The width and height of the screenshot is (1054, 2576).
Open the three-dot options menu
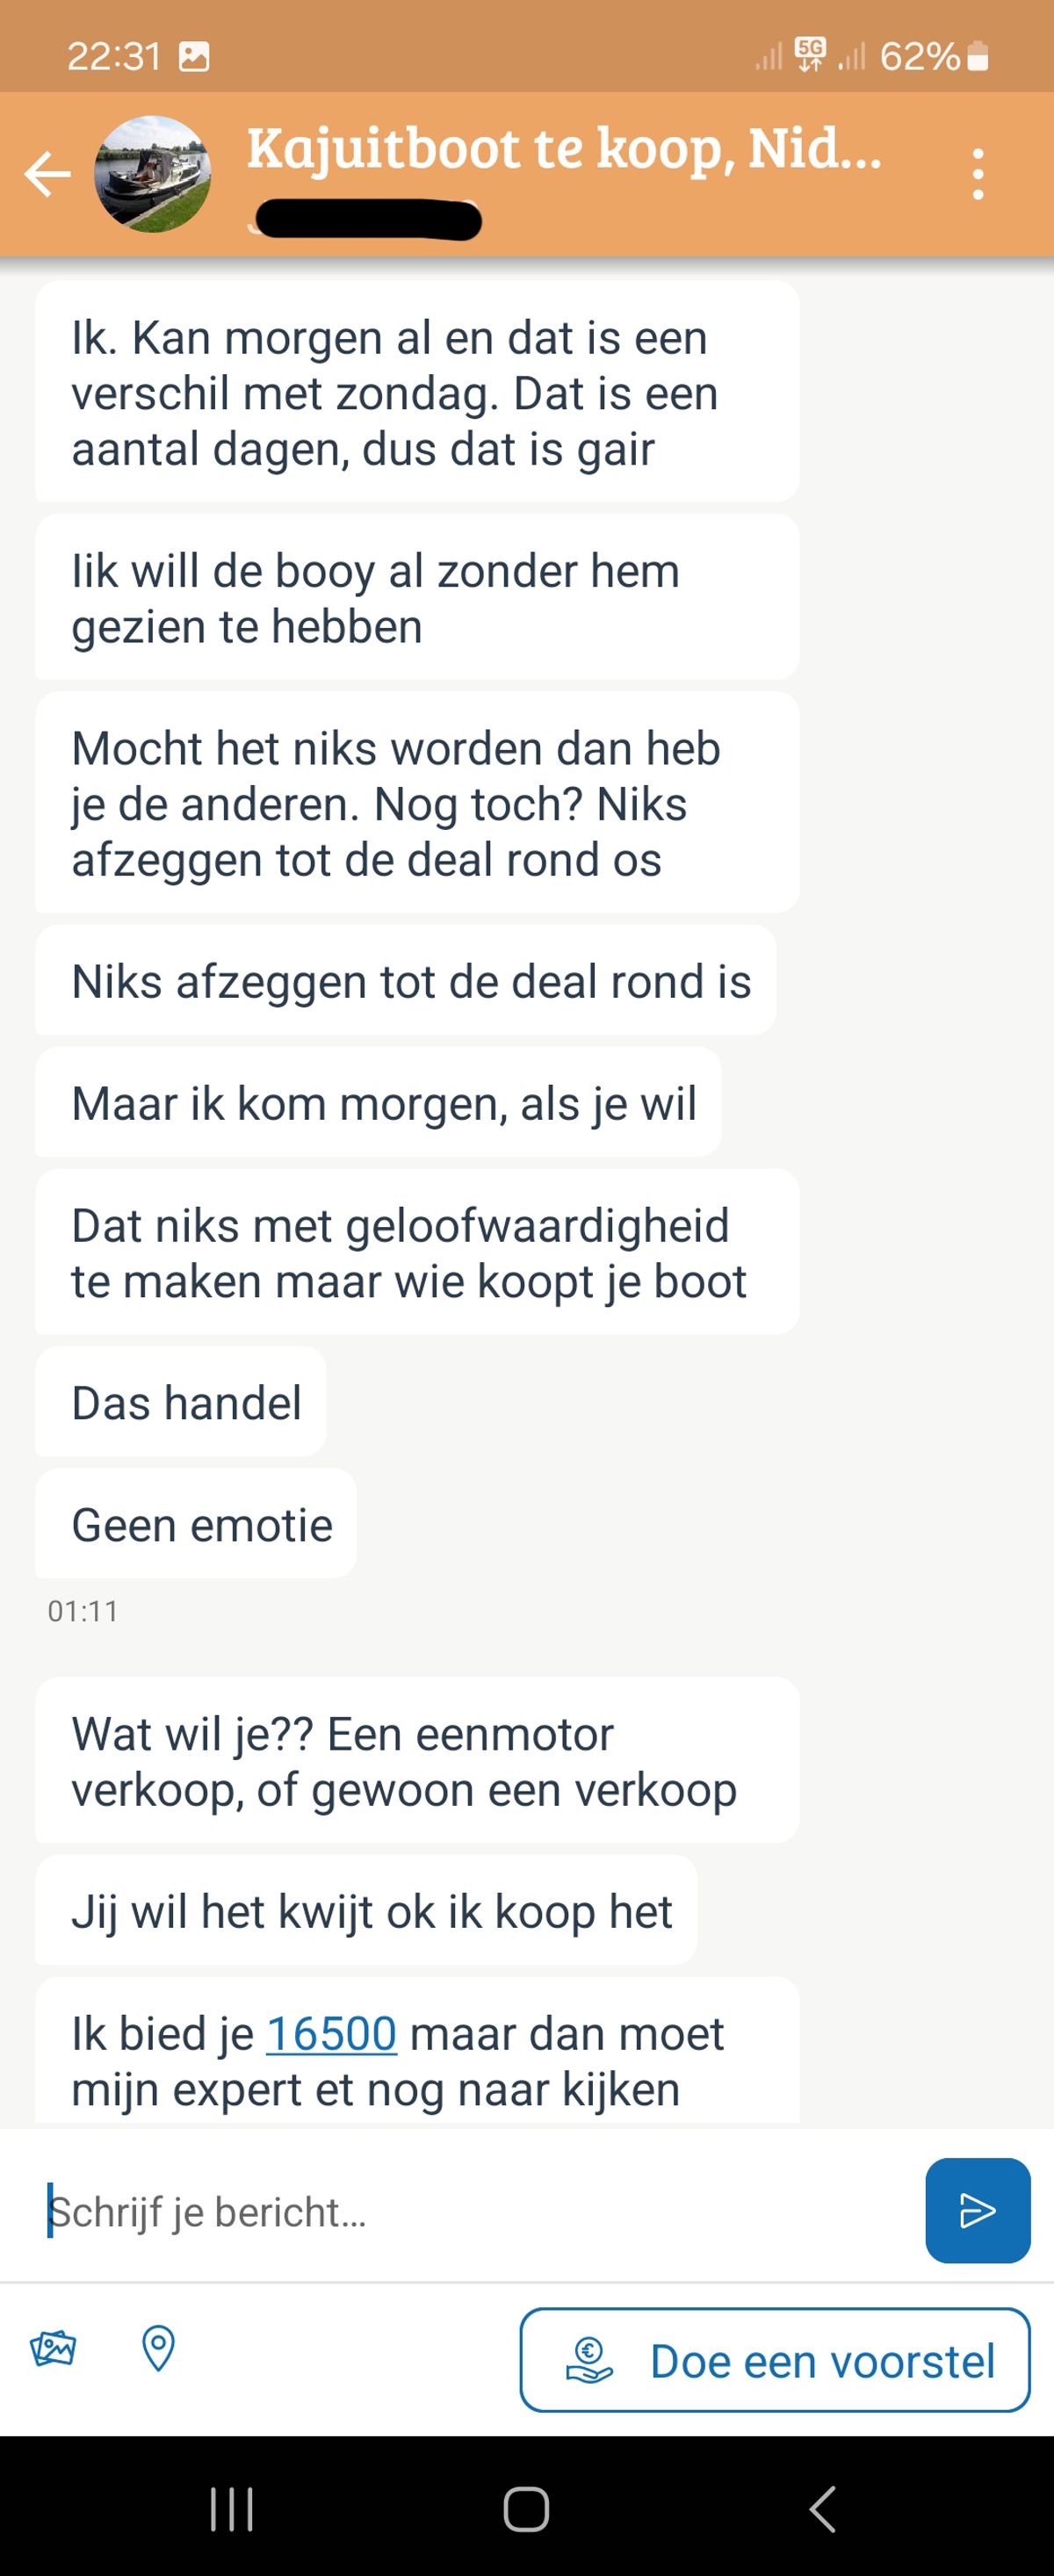(x=978, y=174)
